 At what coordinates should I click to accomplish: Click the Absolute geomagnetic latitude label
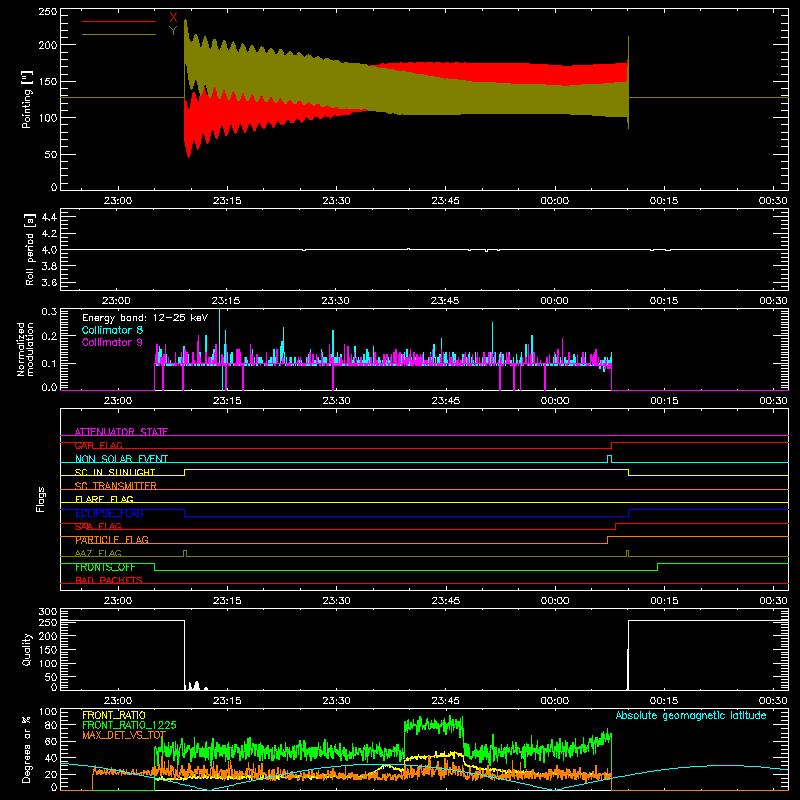click(691, 716)
